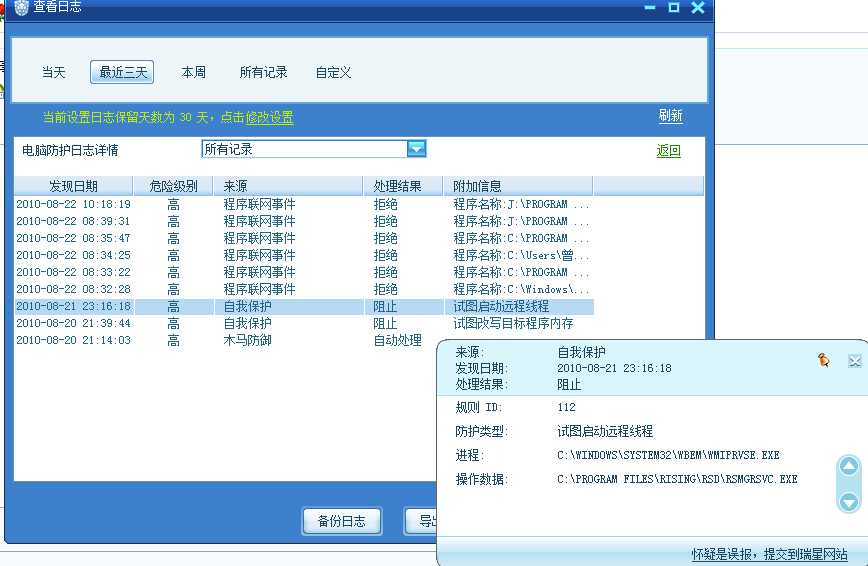The height and width of the screenshot is (566, 868).
Task: Choose the 自定义 time range tab
Action: point(333,73)
